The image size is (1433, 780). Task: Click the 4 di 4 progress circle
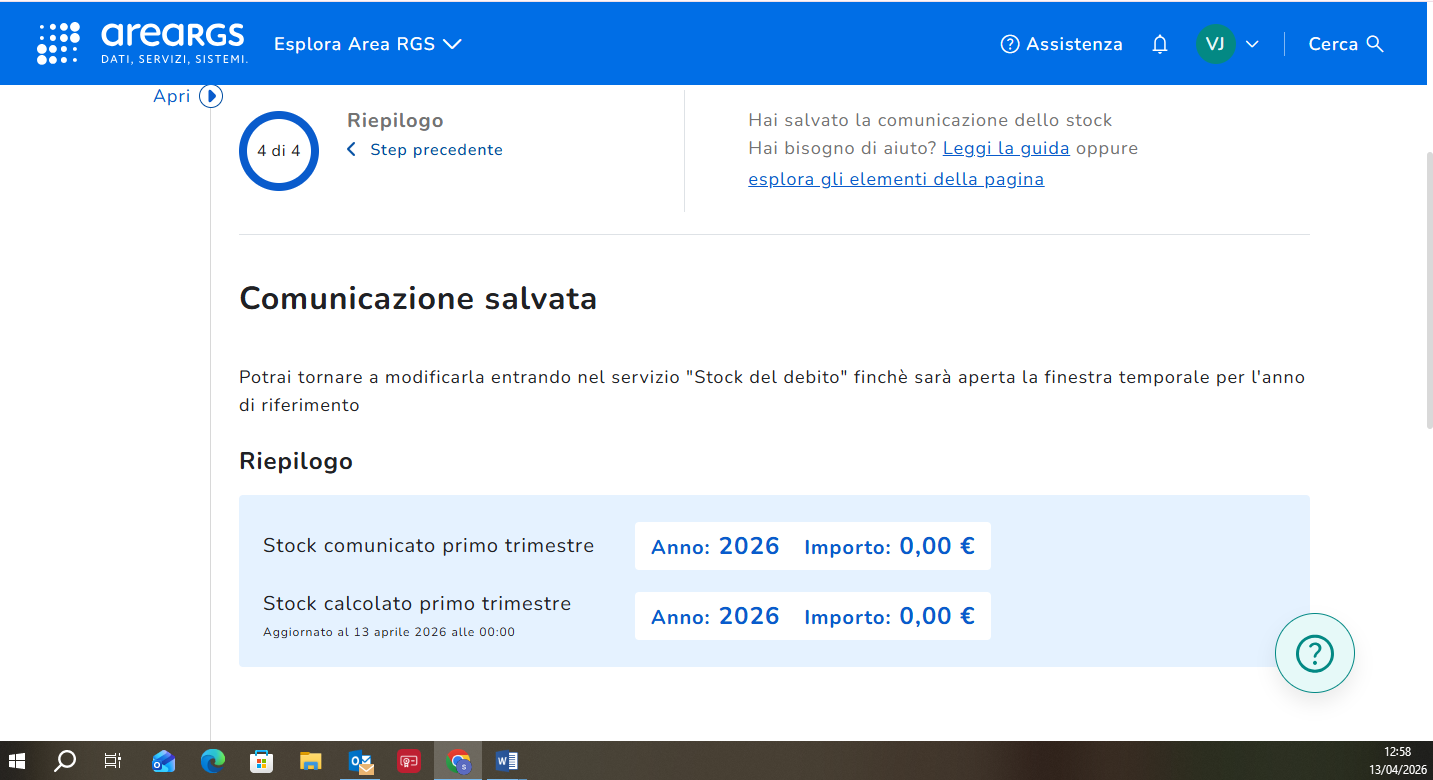[279, 151]
